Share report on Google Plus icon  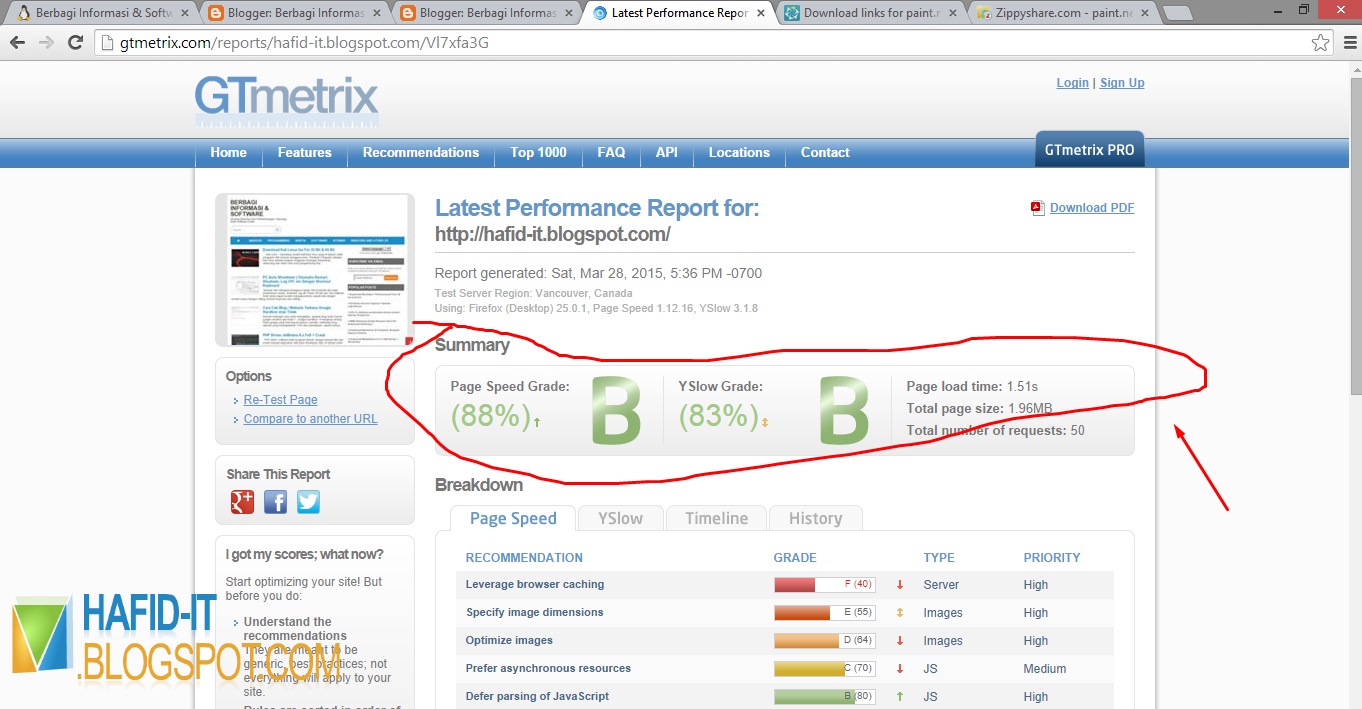[242, 501]
